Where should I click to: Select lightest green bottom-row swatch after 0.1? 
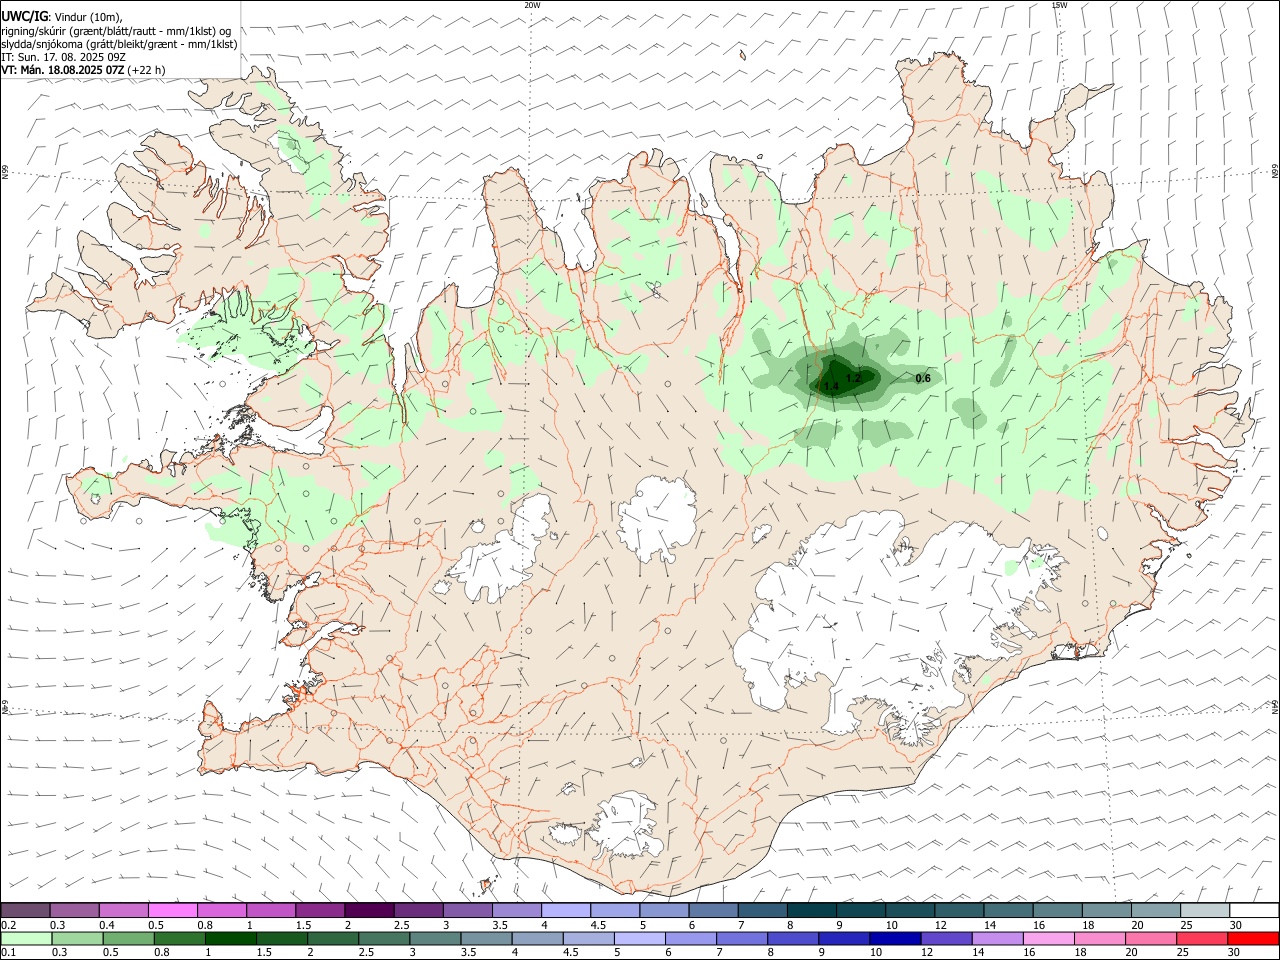click(x=26, y=938)
